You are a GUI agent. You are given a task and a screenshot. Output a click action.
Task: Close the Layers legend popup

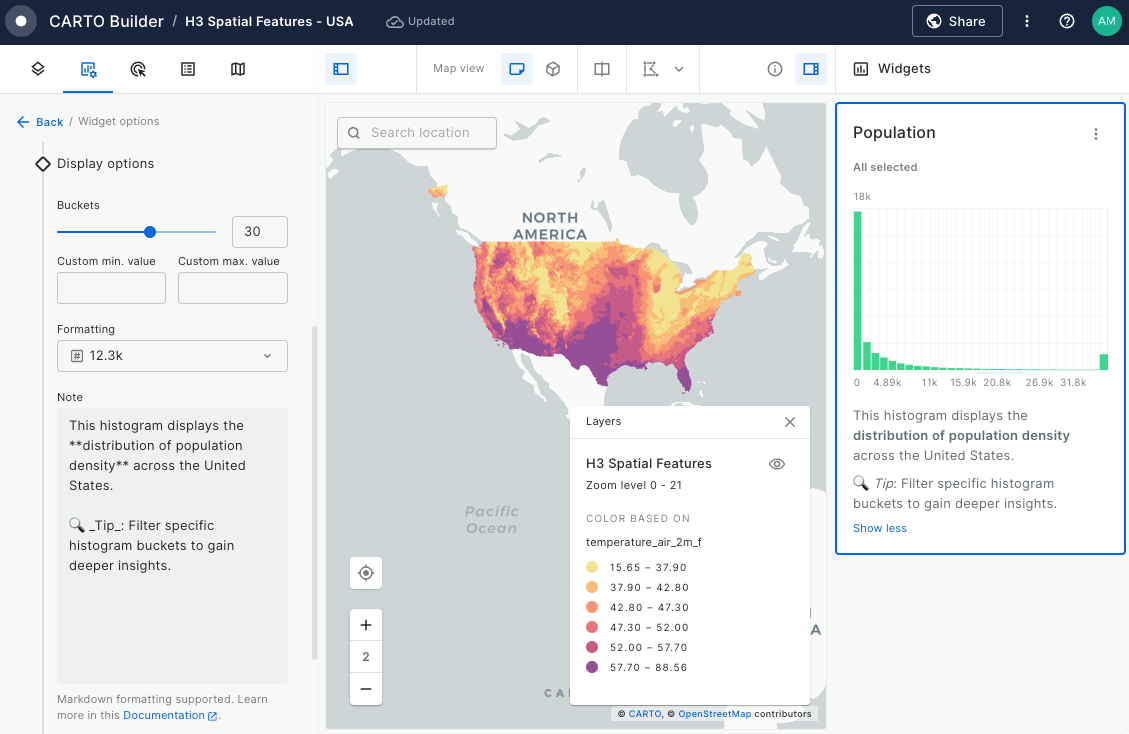790,422
